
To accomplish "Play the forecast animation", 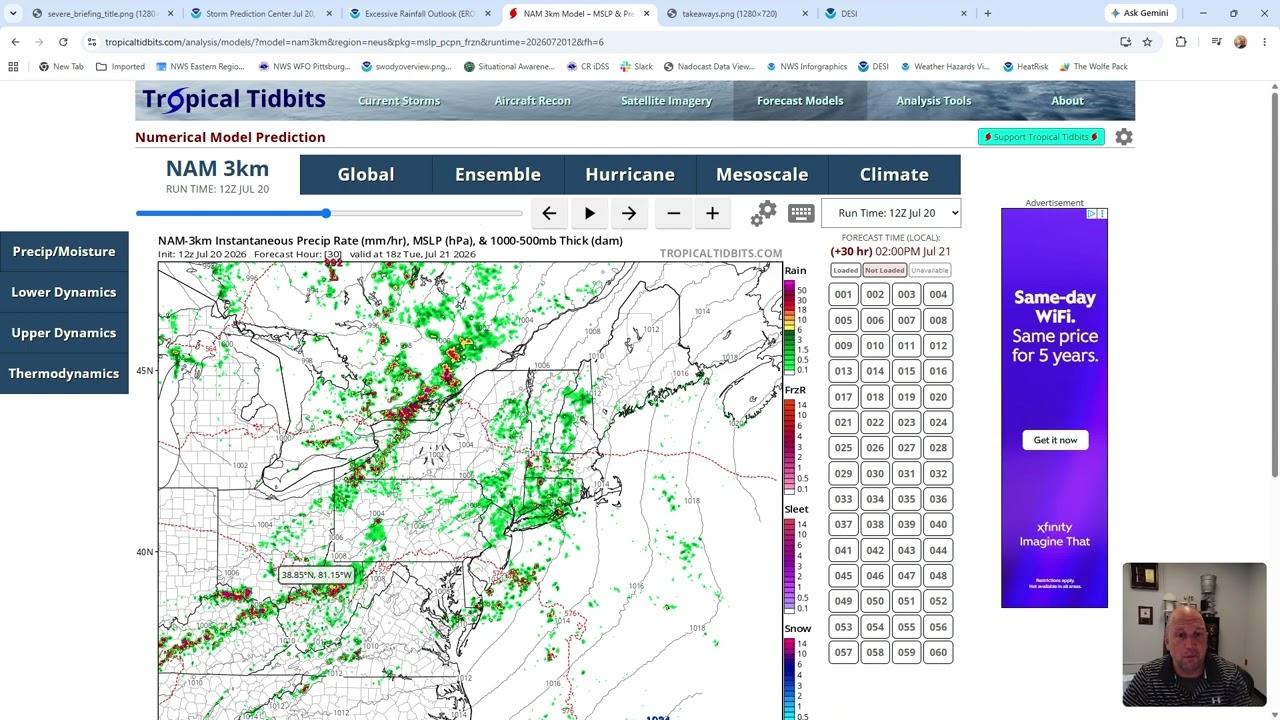I will pyautogui.click(x=590, y=213).
